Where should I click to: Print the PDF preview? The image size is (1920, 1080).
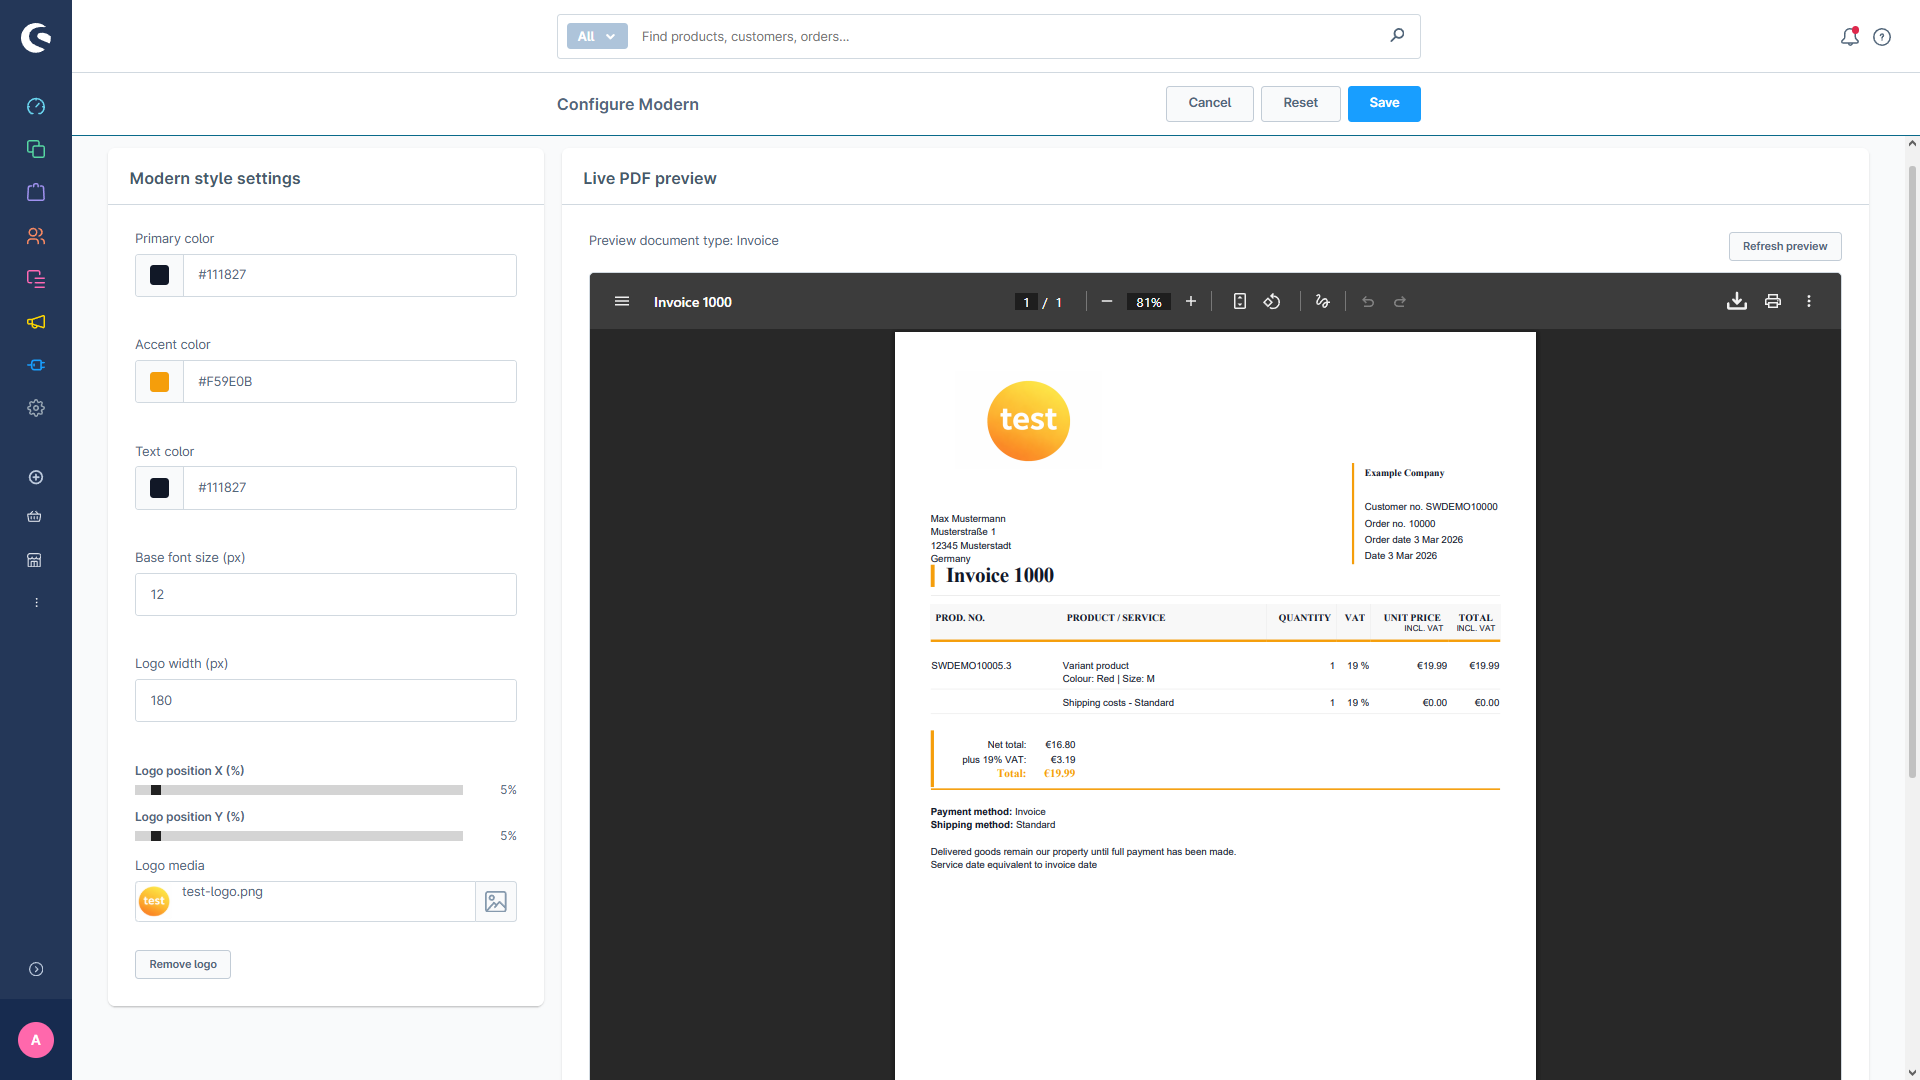point(1772,302)
